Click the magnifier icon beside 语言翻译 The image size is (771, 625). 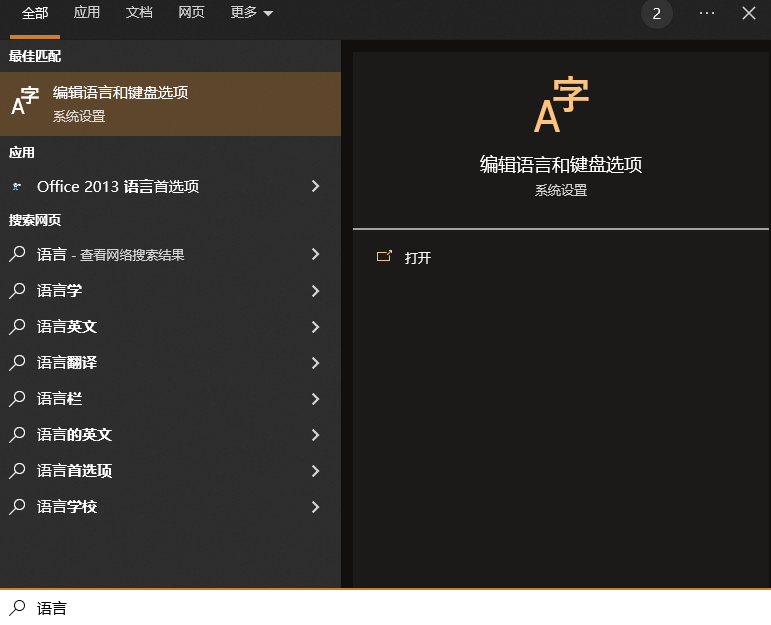coord(17,363)
